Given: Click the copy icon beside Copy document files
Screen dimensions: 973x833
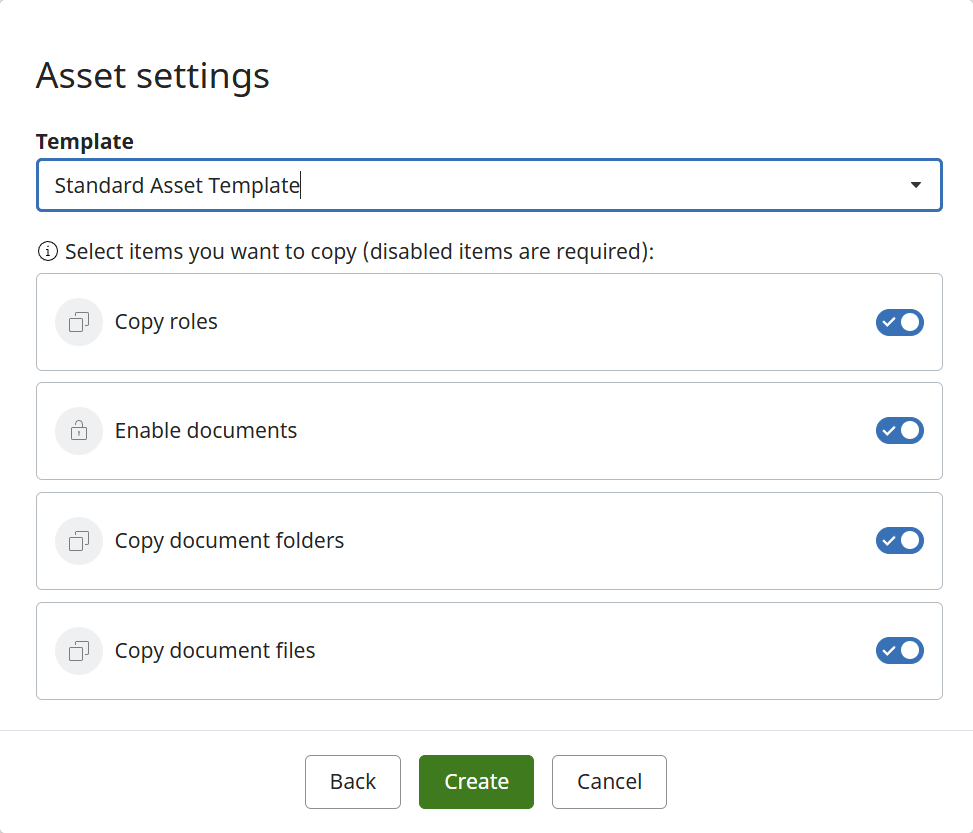Looking at the screenshot, I should point(79,651).
